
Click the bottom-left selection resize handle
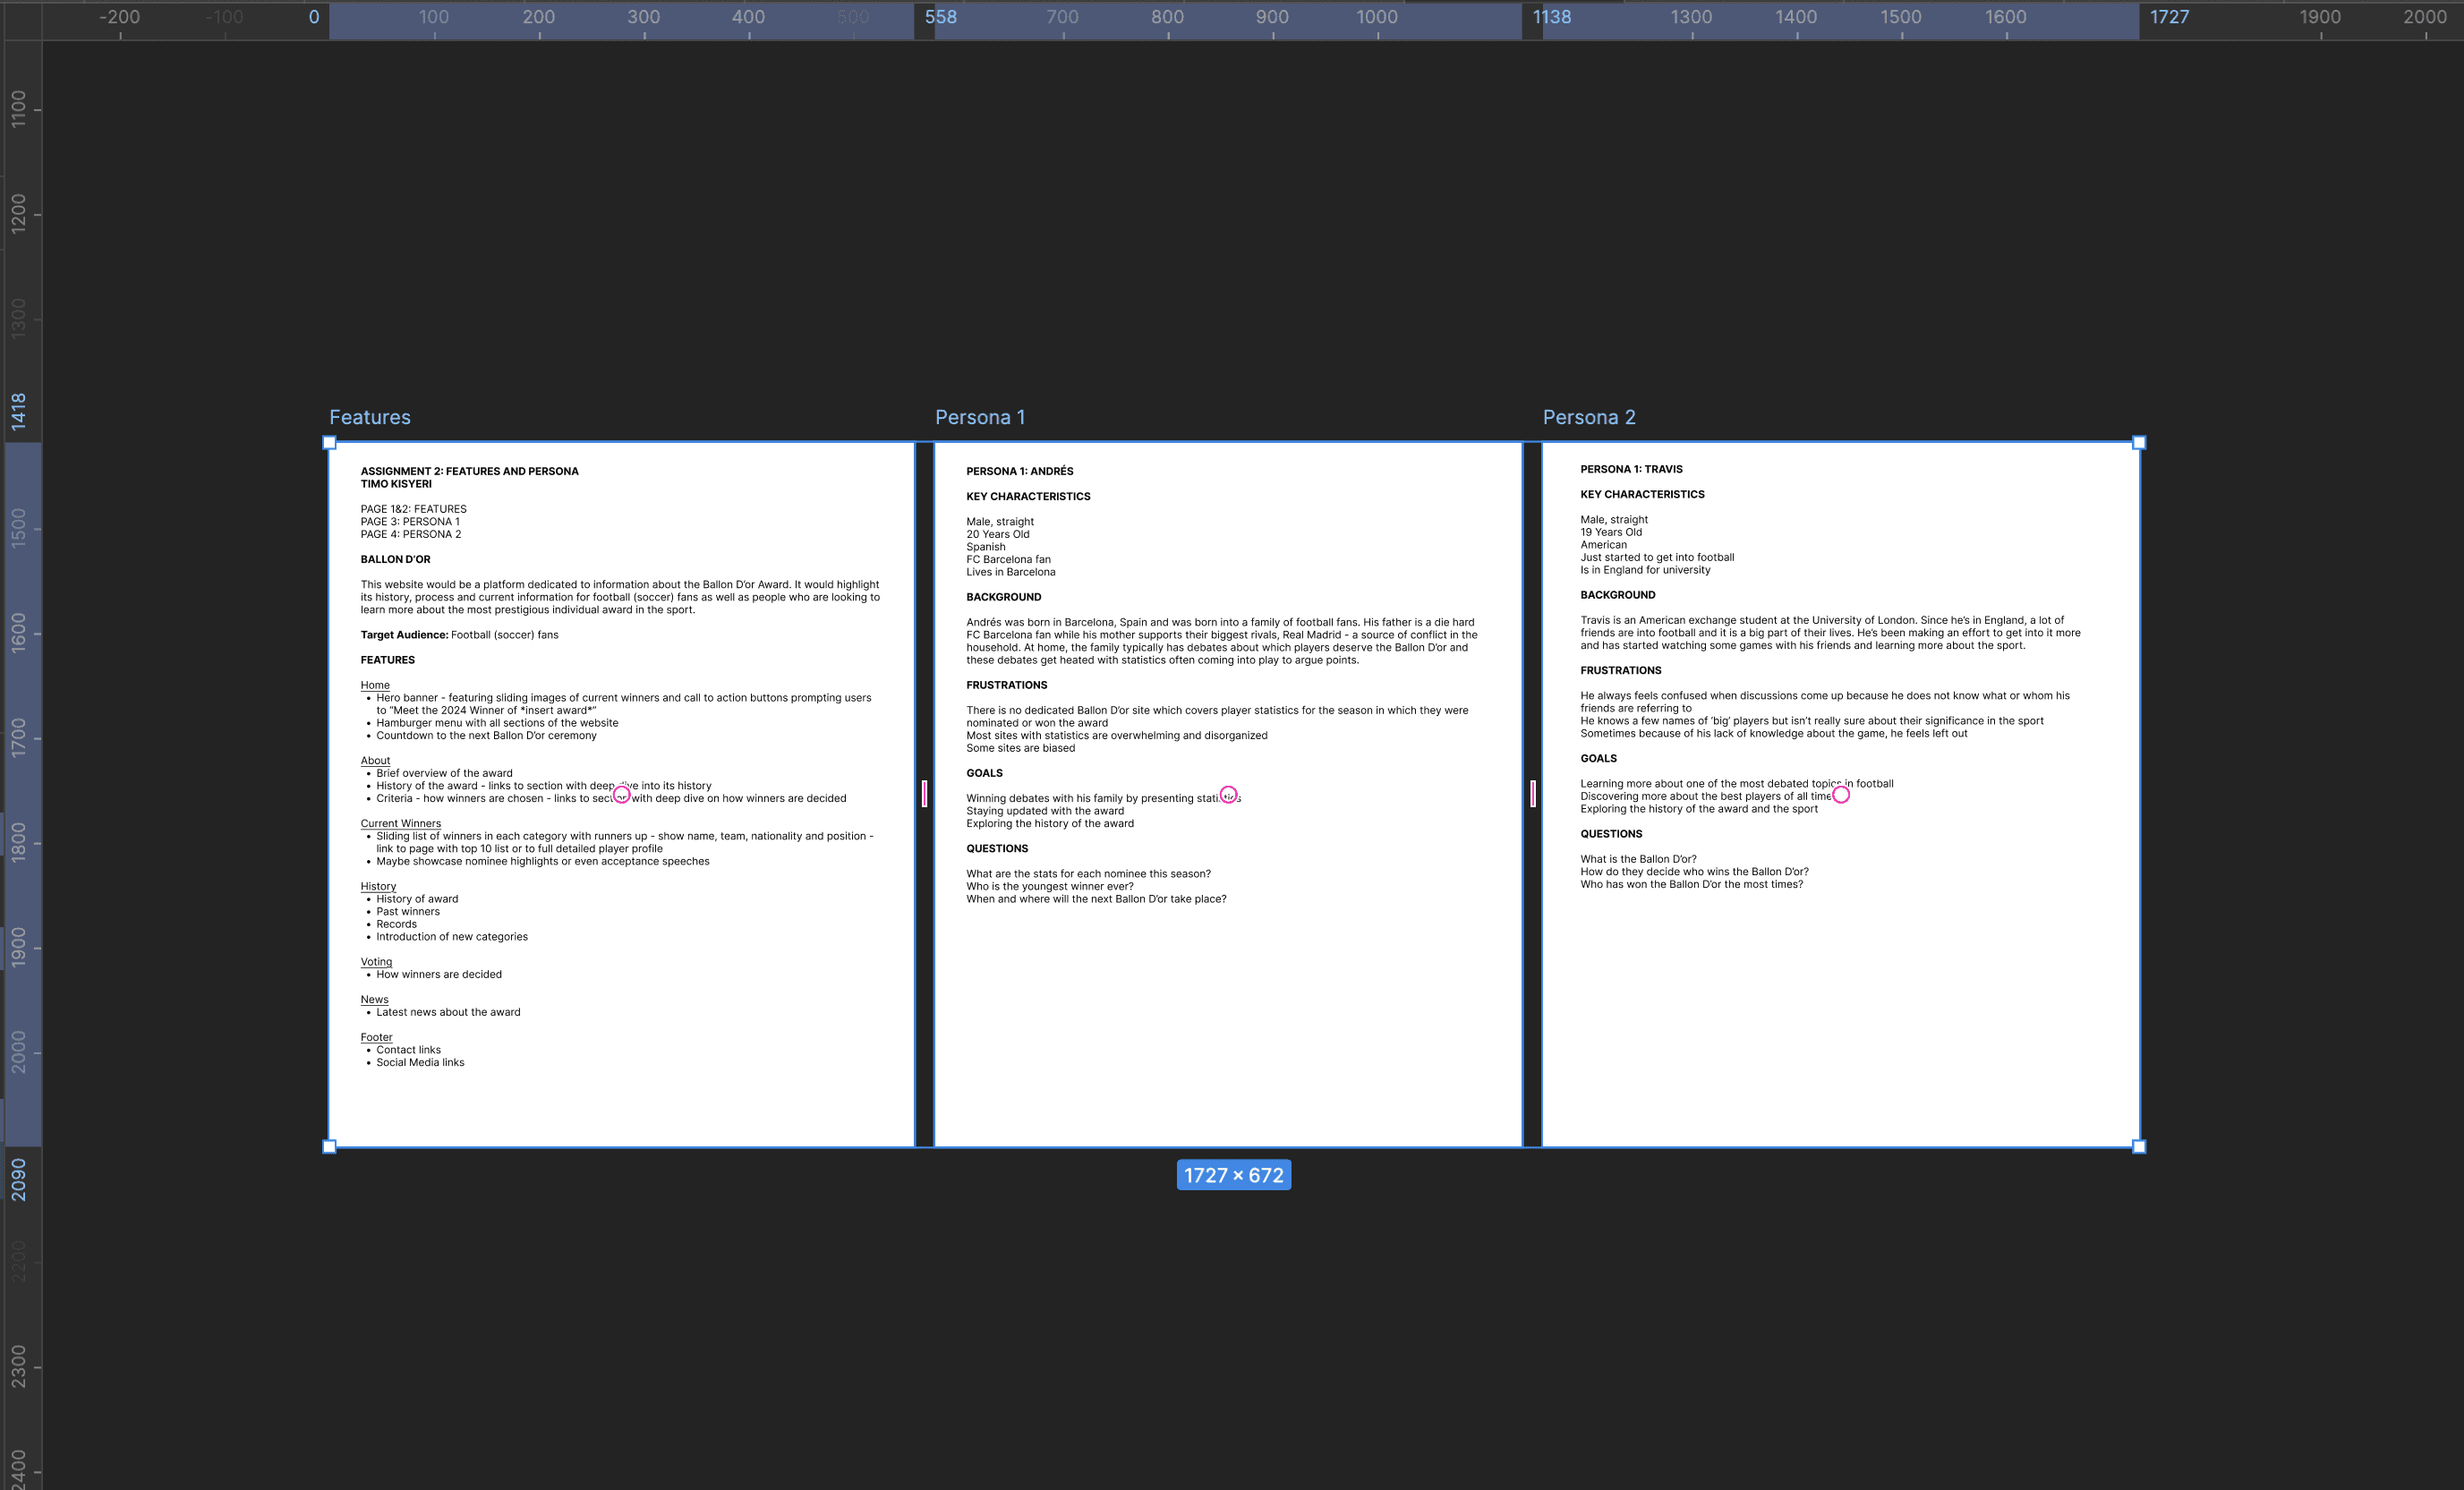(329, 1147)
